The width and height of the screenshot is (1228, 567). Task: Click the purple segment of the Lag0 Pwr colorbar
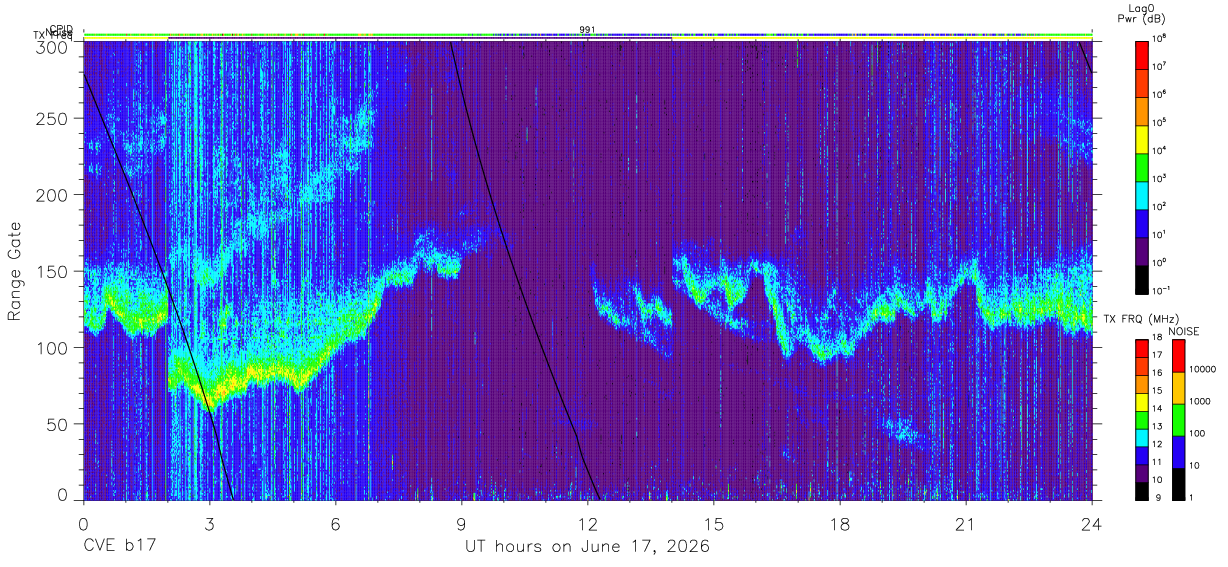click(1142, 250)
